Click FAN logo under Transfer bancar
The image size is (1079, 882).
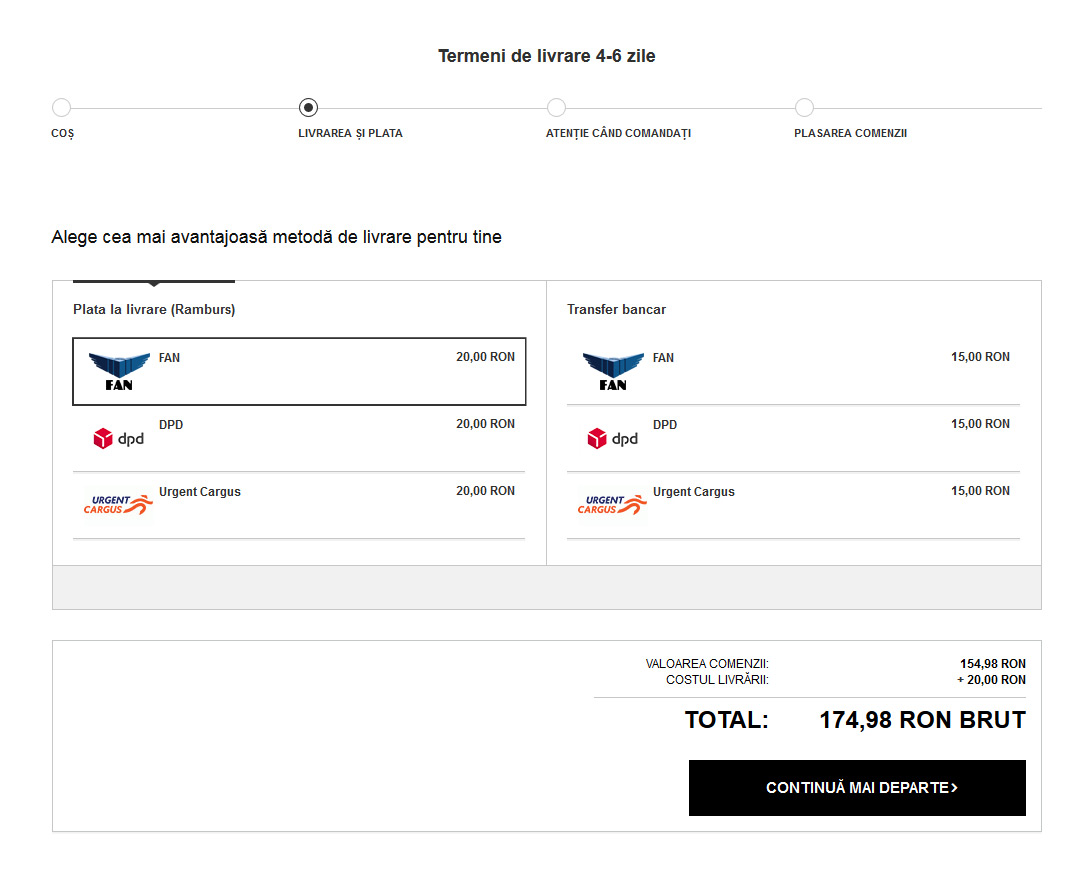coord(612,371)
